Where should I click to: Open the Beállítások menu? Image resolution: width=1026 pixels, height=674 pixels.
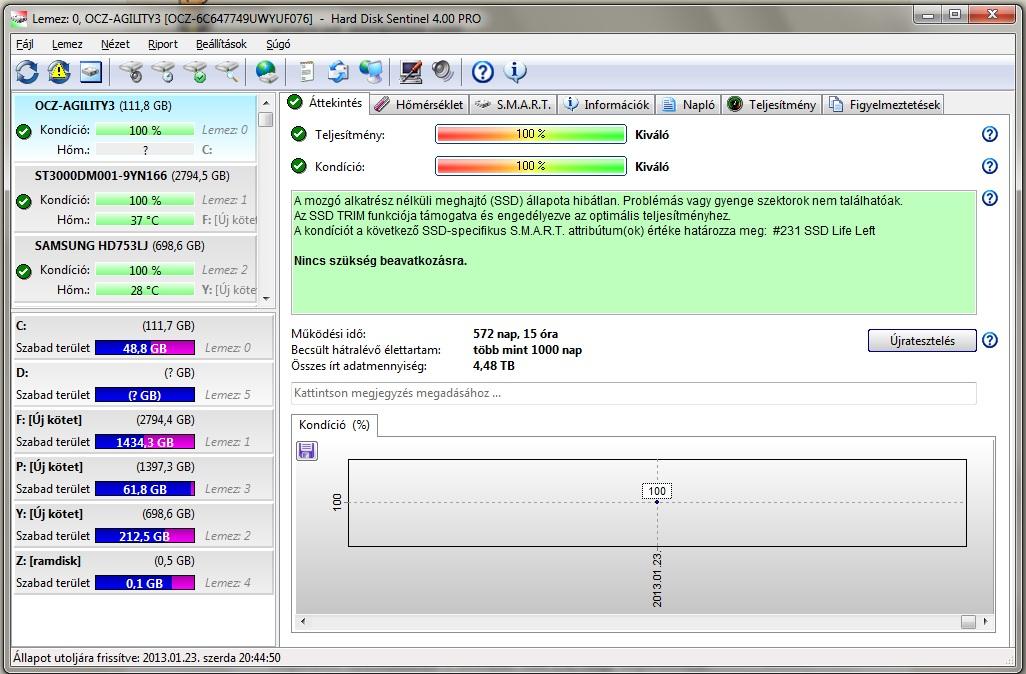point(221,44)
